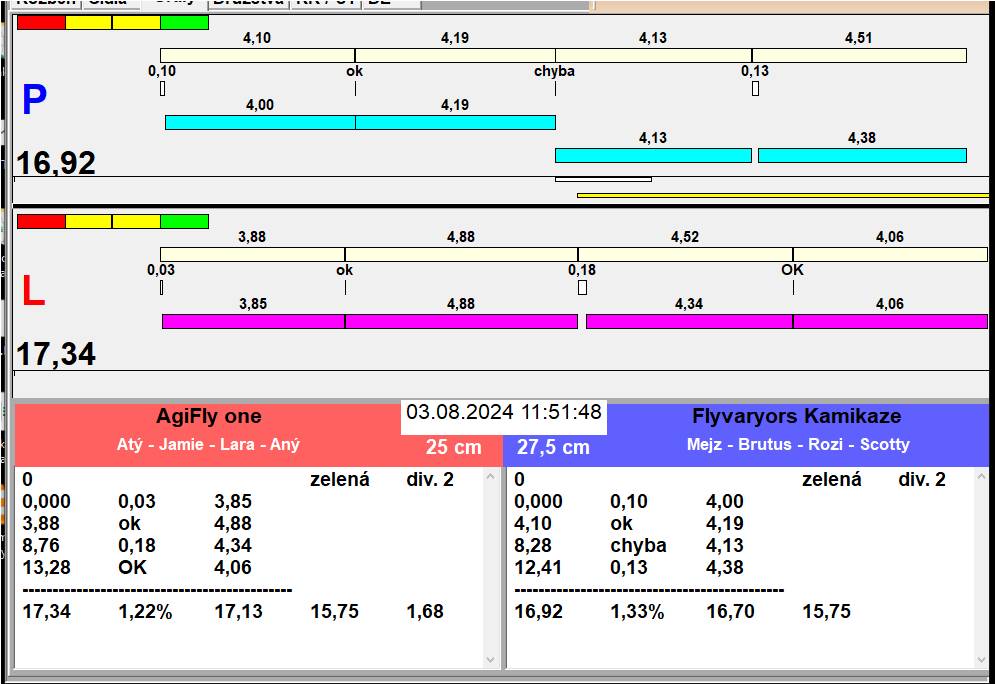Click the 0,10 start marker box in lane P
This screenshot has height=684, width=995.
pyautogui.click(x=162, y=89)
